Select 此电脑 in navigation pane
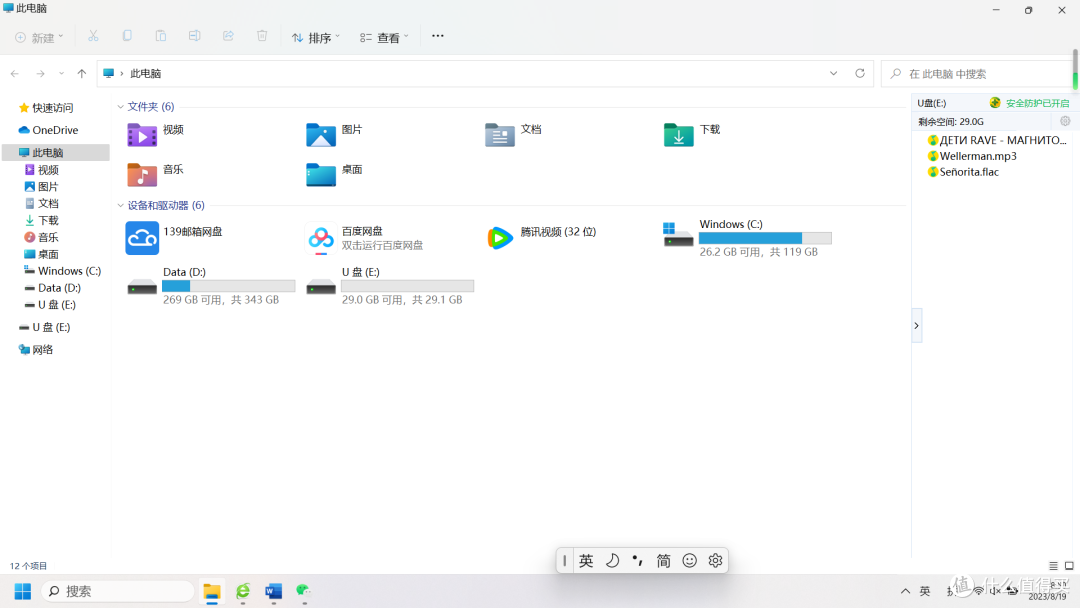The width and height of the screenshot is (1080, 608). pyautogui.click(x=55, y=152)
